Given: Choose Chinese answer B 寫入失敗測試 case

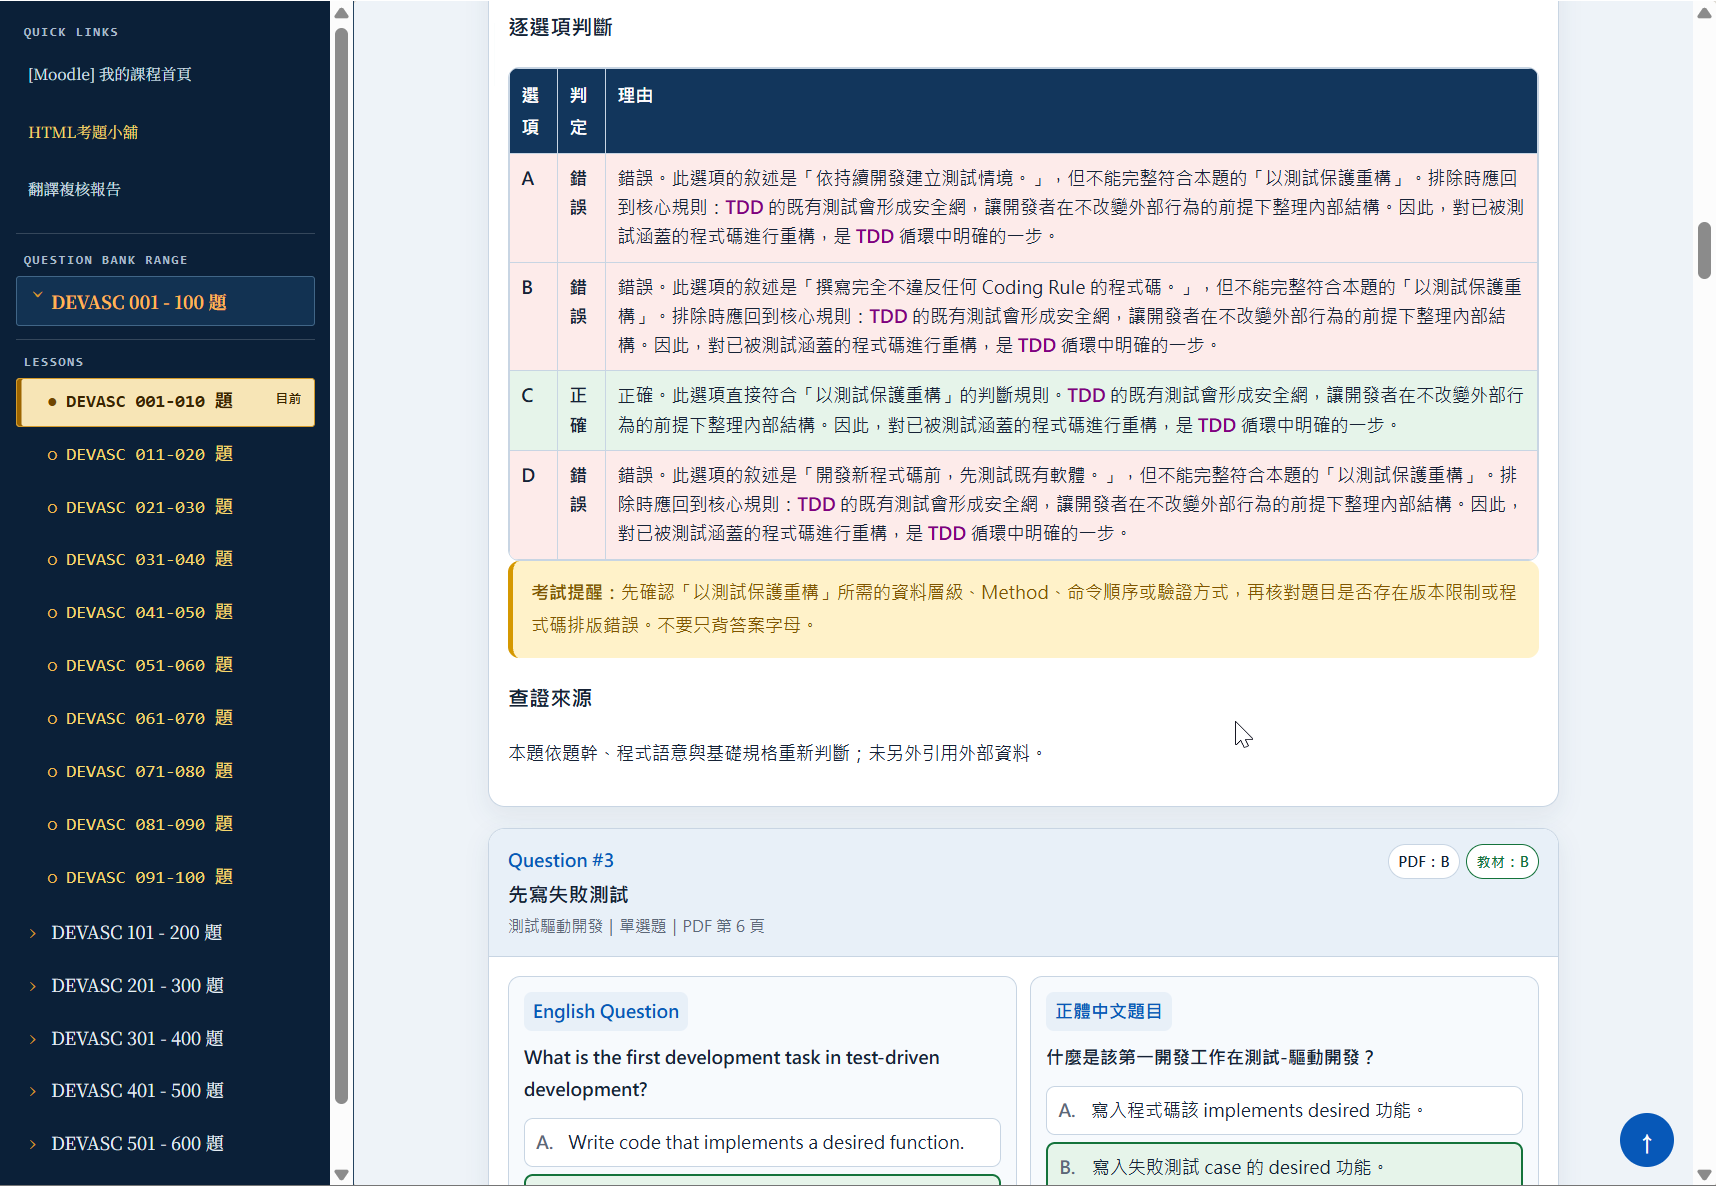Looking at the screenshot, I should [x=1284, y=1165].
